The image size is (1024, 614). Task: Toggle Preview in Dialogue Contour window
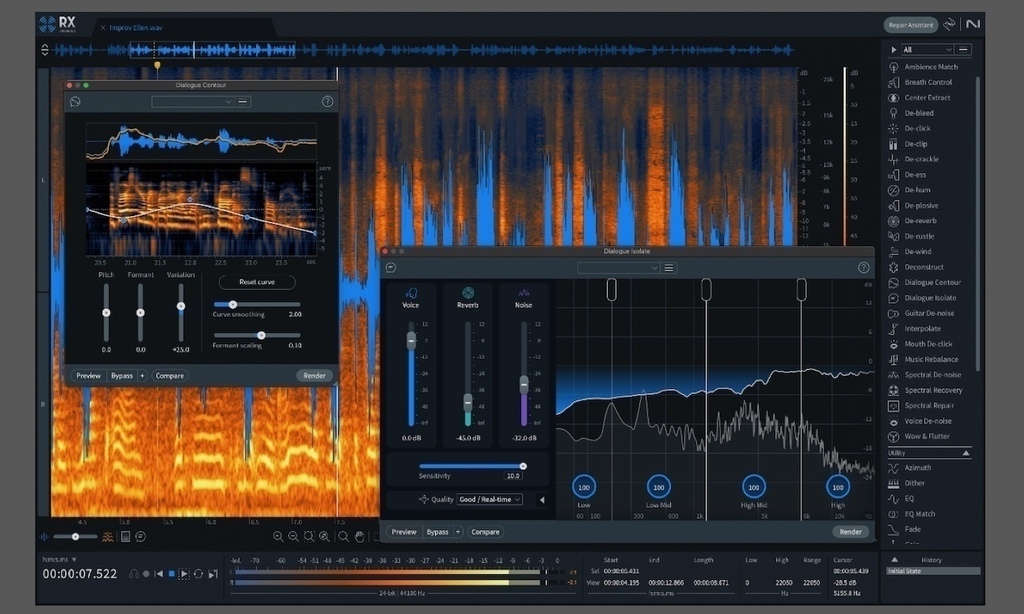(88, 376)
